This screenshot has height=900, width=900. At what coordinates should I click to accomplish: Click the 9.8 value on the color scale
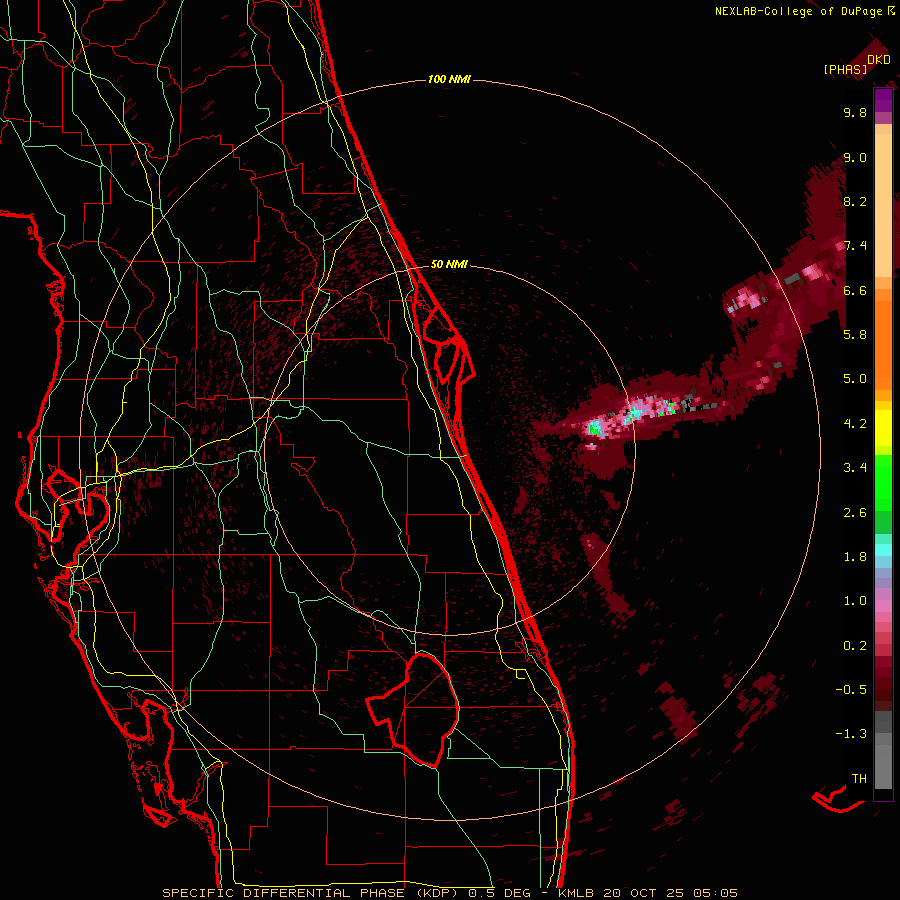point(855,112)
